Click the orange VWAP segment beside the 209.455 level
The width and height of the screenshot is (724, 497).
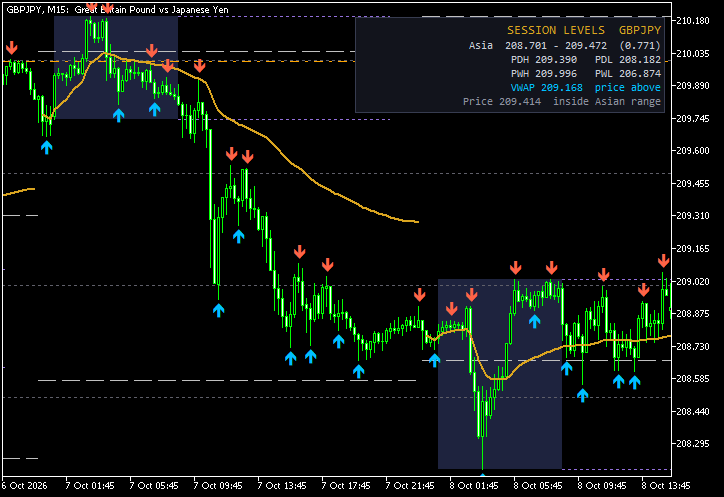coord(18,192)
